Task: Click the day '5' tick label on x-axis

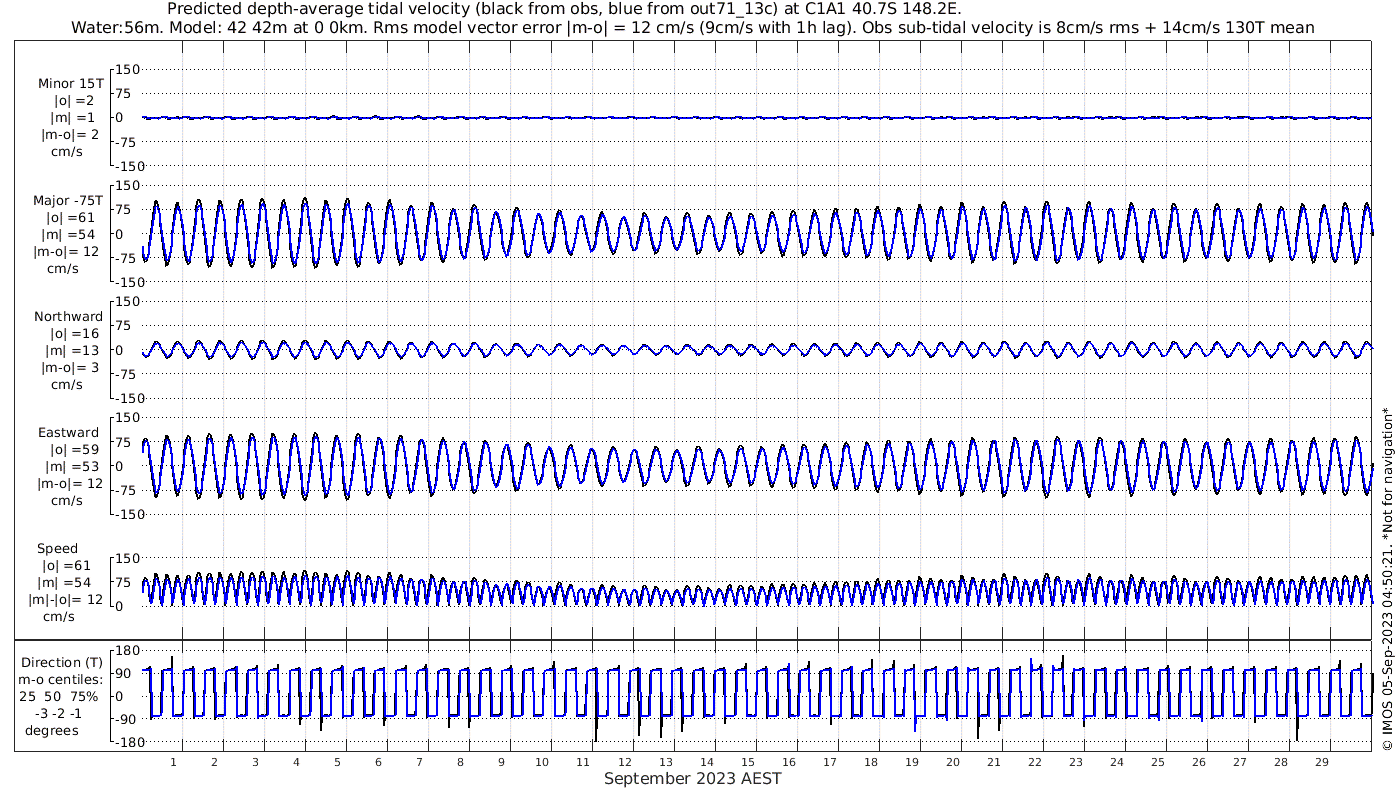Action: (x=337, y=762)
